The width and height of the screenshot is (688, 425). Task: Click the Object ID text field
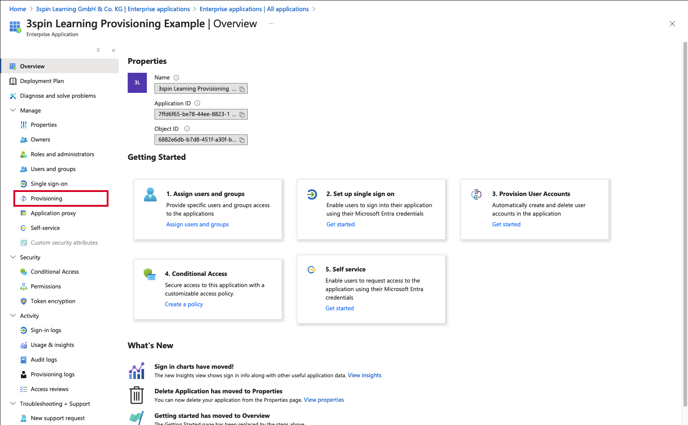(x=201, y=139)
